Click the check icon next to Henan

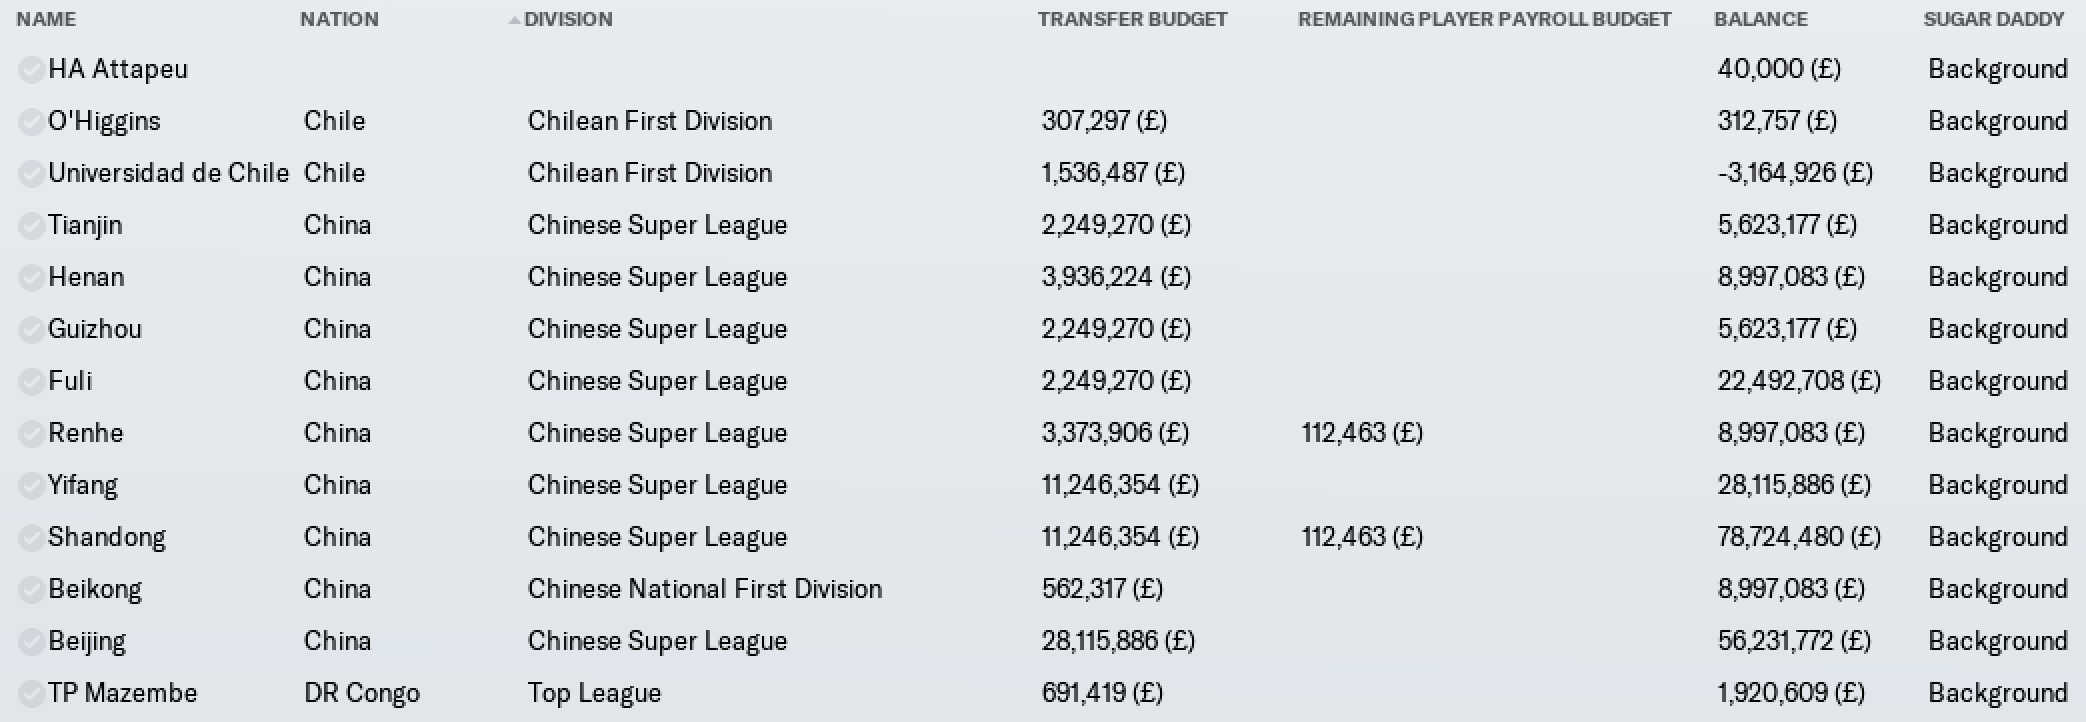(x=31, y=277)
